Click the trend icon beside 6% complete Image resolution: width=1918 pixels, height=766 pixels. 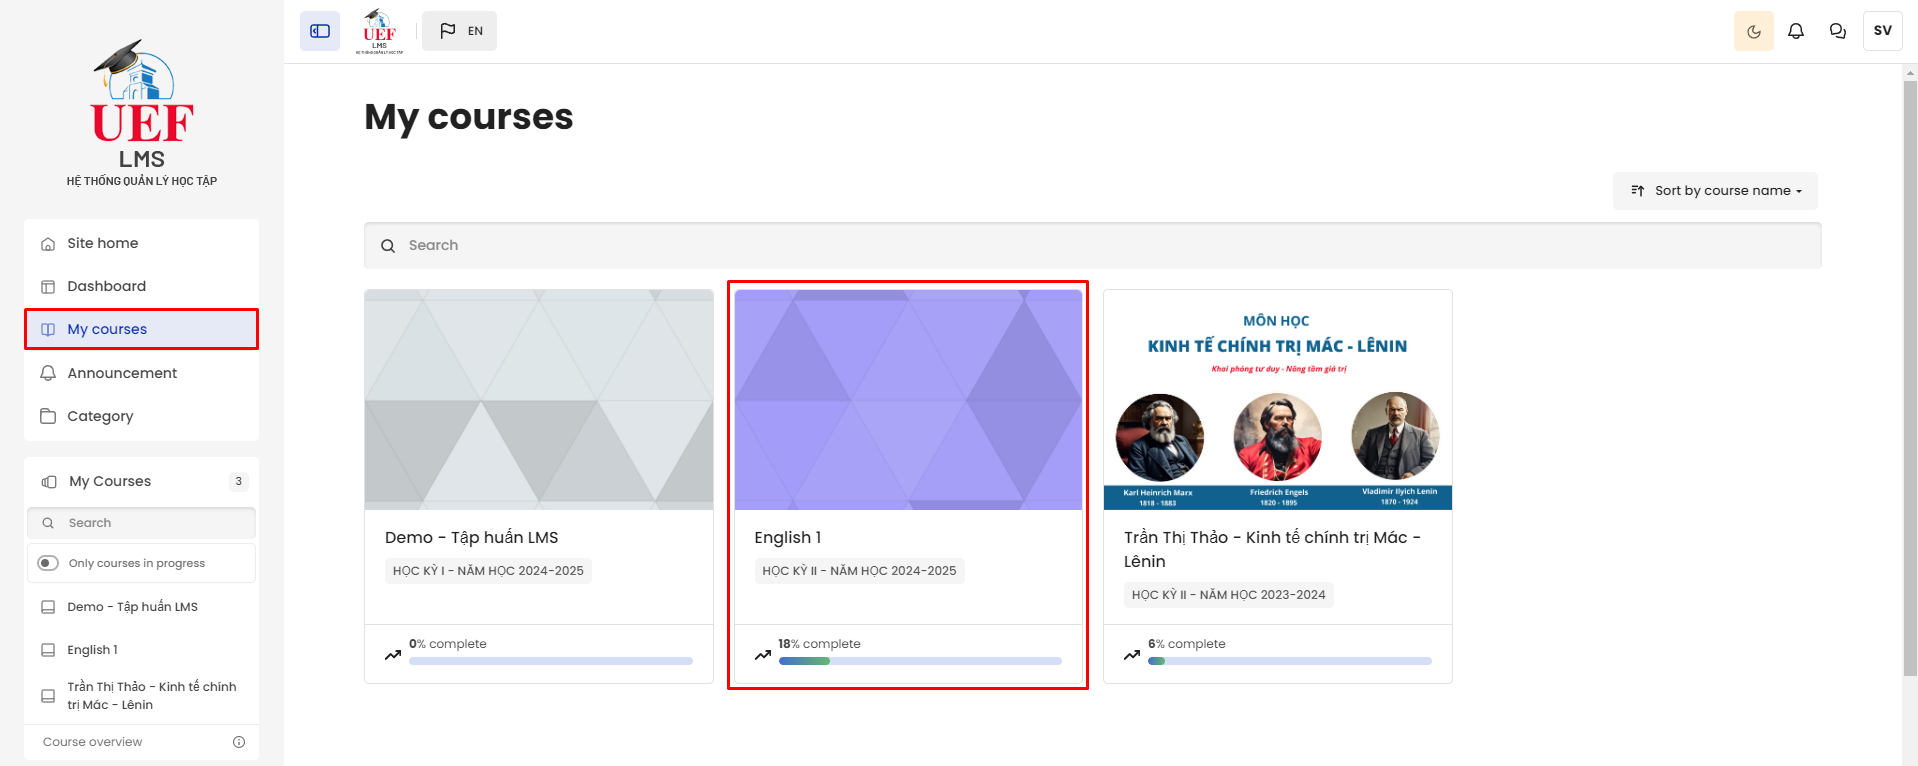1132,655
